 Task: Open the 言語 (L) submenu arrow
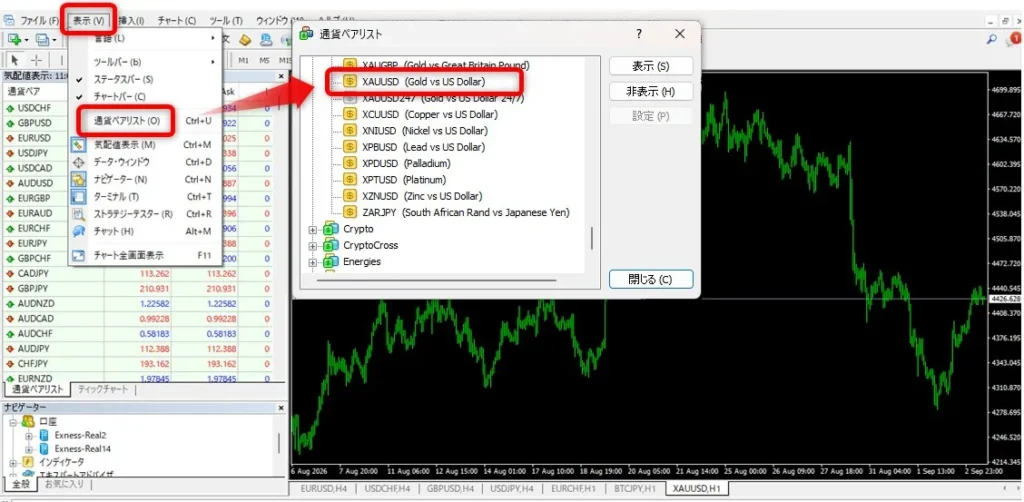click(213, 39)
